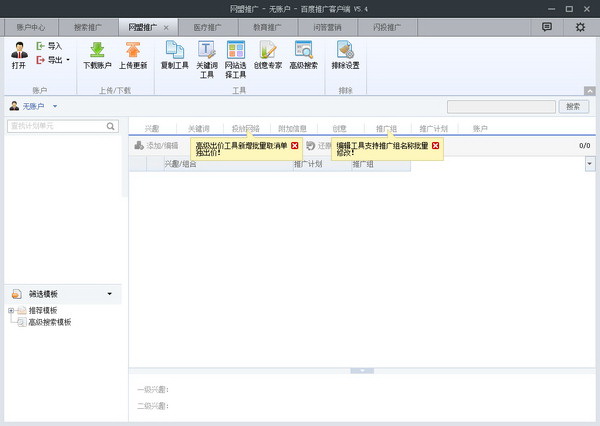Screen dimensions: 600x426
Task: Click the 搜索 search button
Action: (571, 106)
